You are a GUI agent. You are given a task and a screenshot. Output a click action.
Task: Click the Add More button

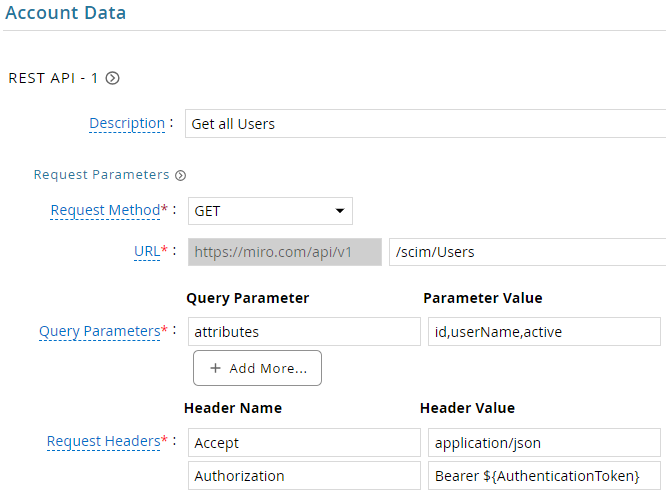tap(257, 368)
